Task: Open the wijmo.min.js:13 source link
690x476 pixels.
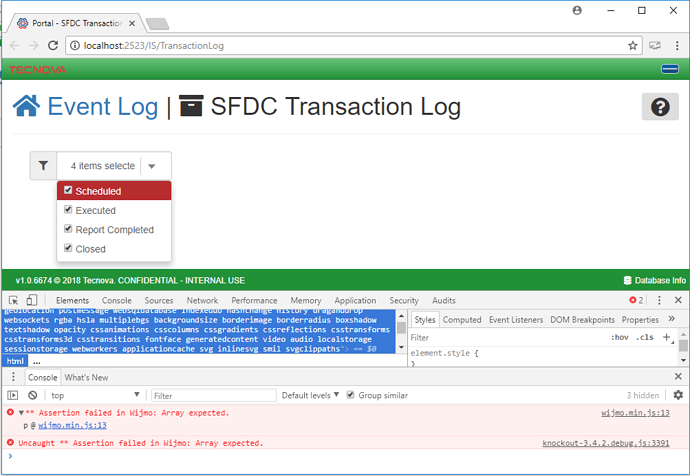Action: (635, 412)
